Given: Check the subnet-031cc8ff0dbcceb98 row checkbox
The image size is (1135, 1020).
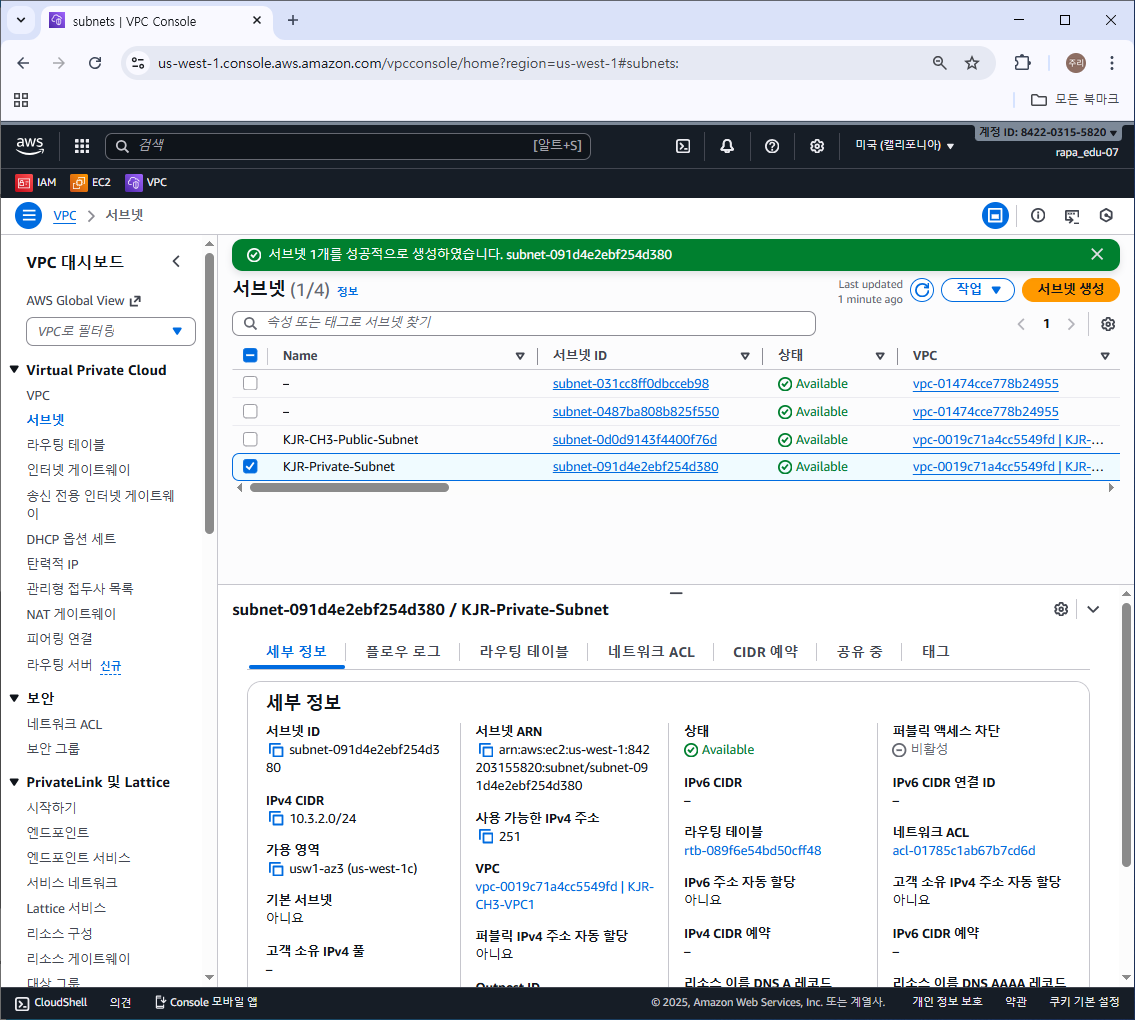Looking at the screenshot, I should (250, 383).
